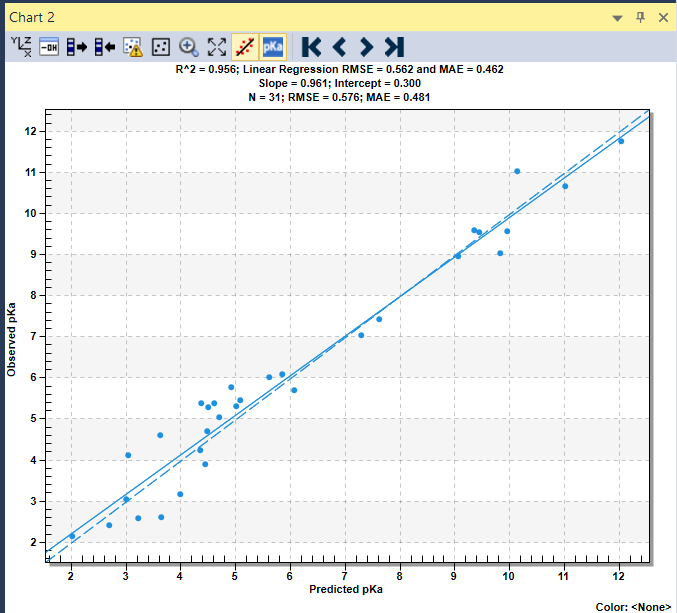677x613 pixels.
Task: Select the lowest data point near 2
Action: (72, 537)
